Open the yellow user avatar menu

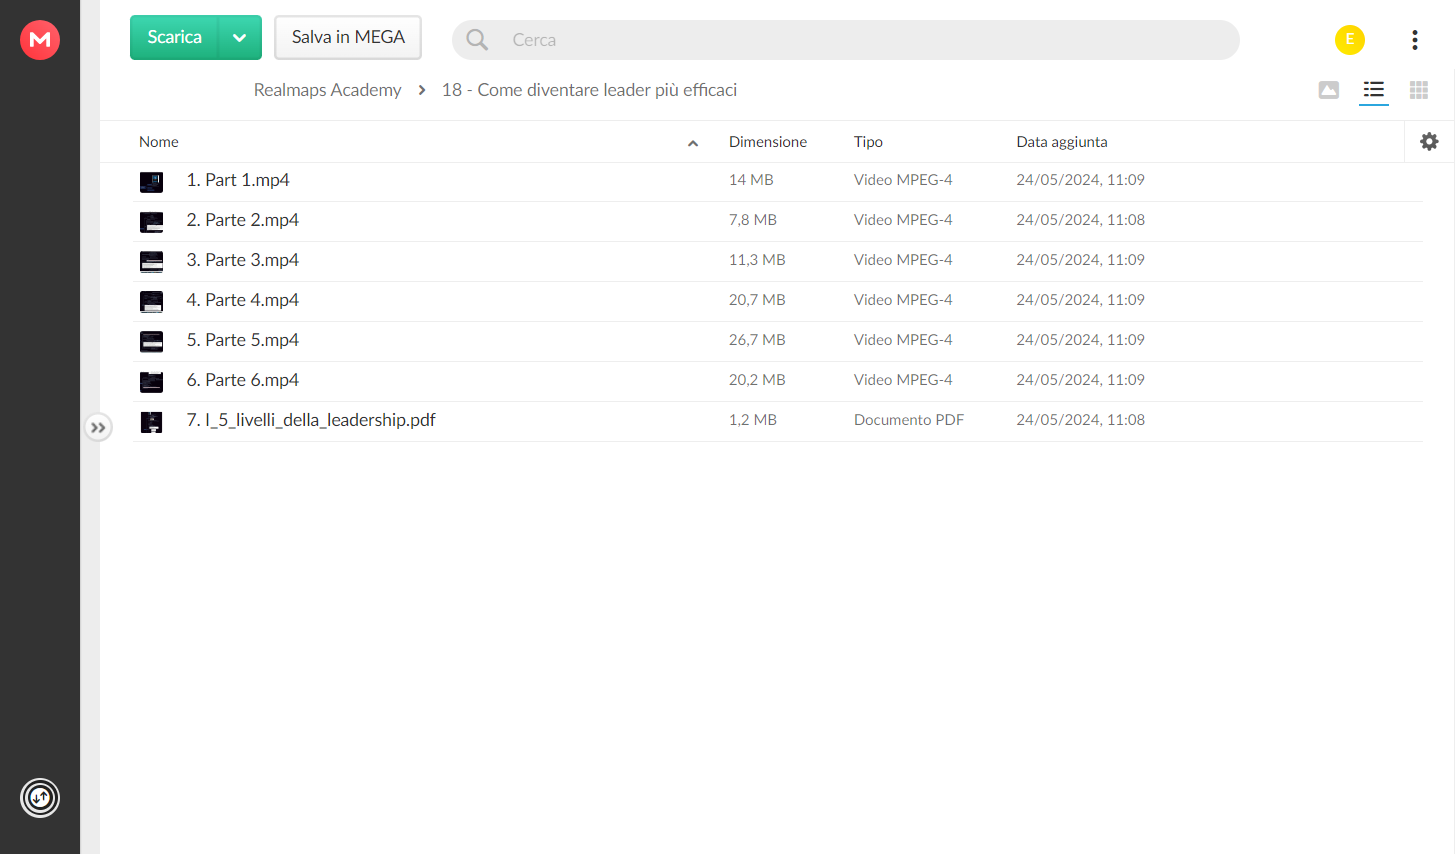point(1350,40)
